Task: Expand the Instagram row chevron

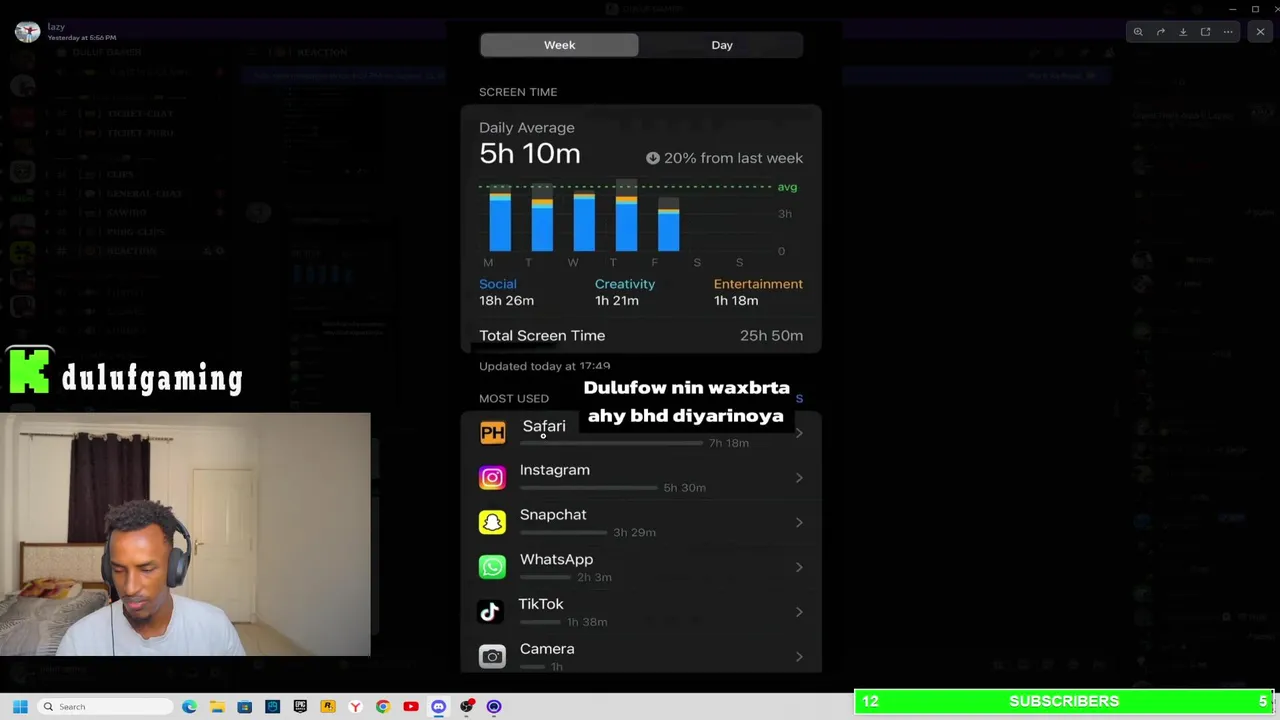Action: point(799,478)
